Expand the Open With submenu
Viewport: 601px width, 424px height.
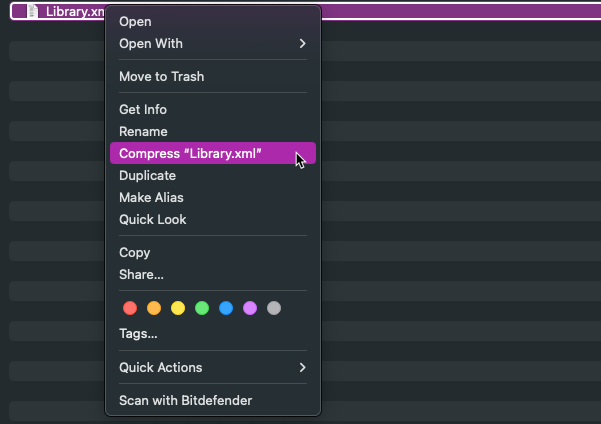(x=151, y=44)
